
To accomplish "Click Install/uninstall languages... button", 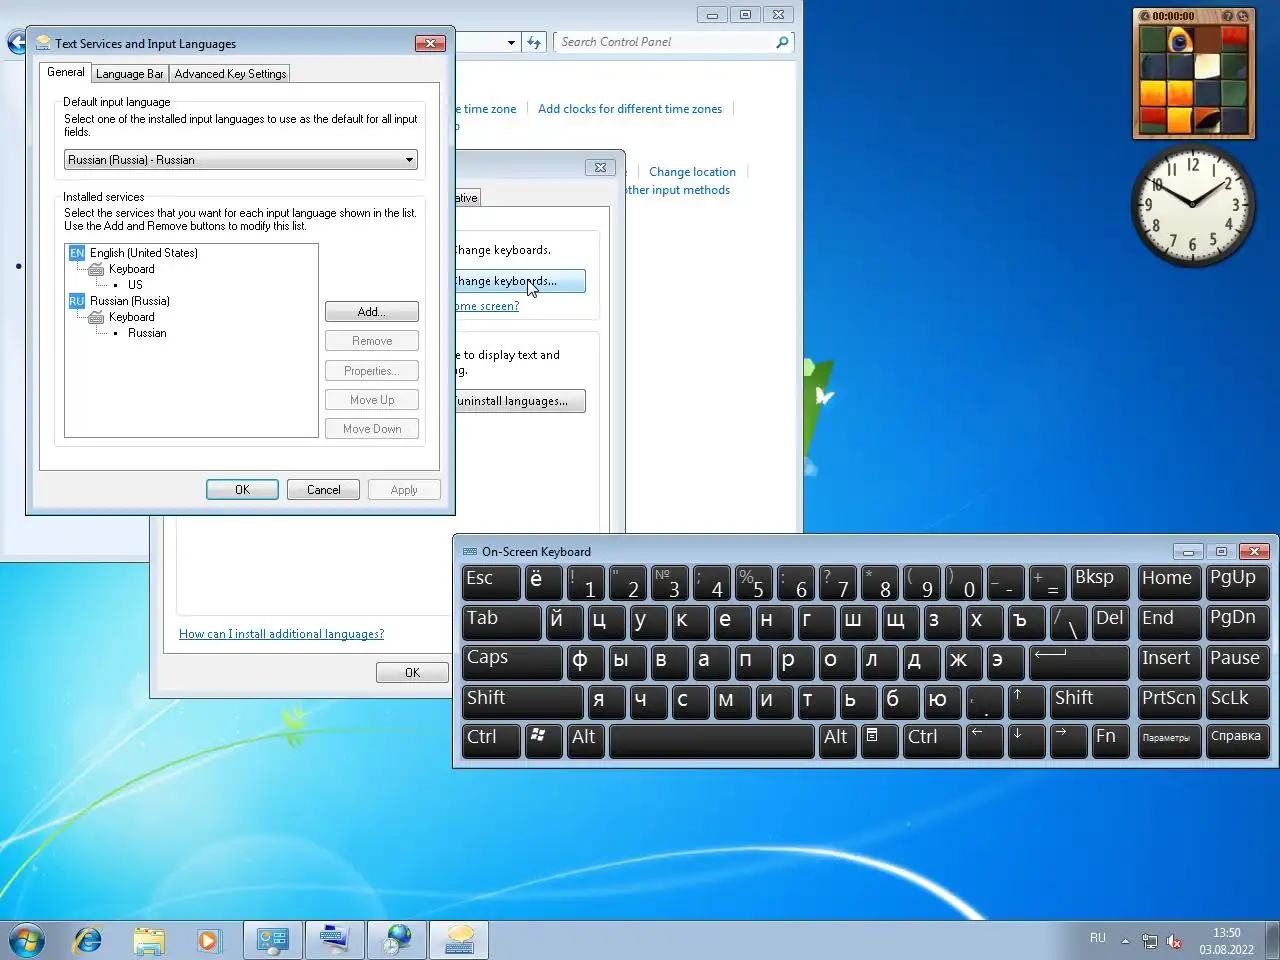I will click(520, 401).
